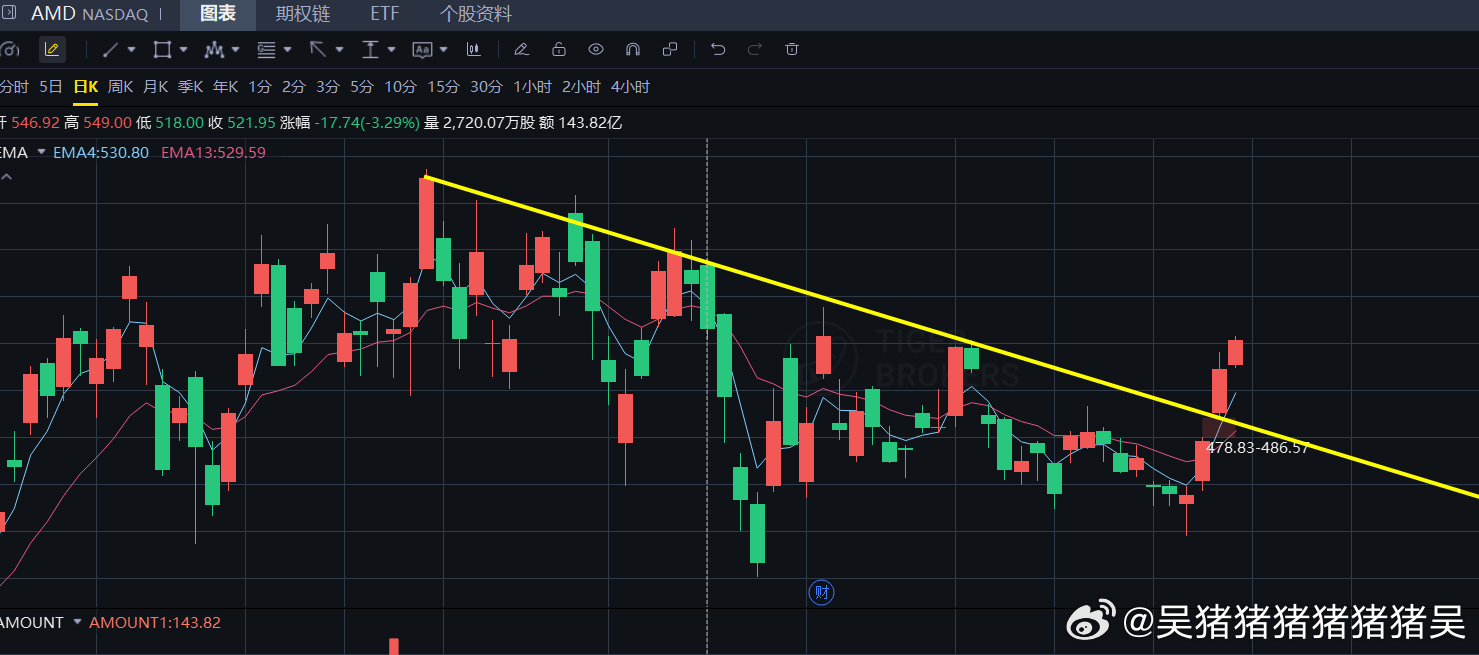Image resolution: width=1479 pixels, height=655 pixels.
Task: Select the rectangle shape tool
Action: point(162,49)
